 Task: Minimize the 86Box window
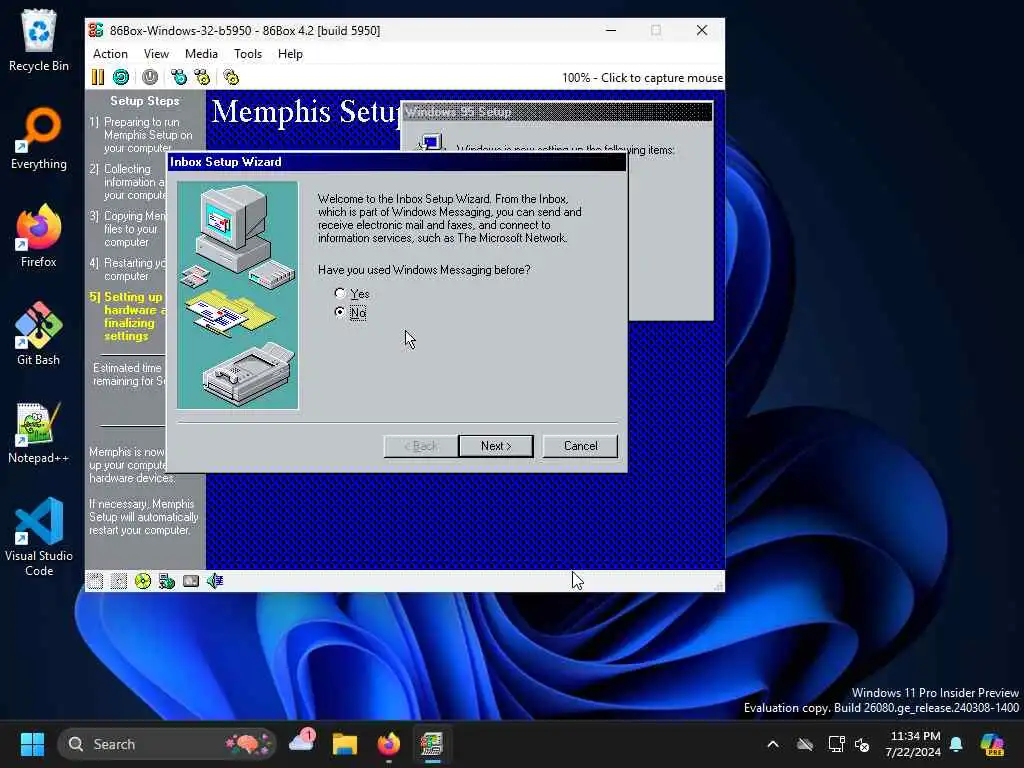[x=611, y=30]
